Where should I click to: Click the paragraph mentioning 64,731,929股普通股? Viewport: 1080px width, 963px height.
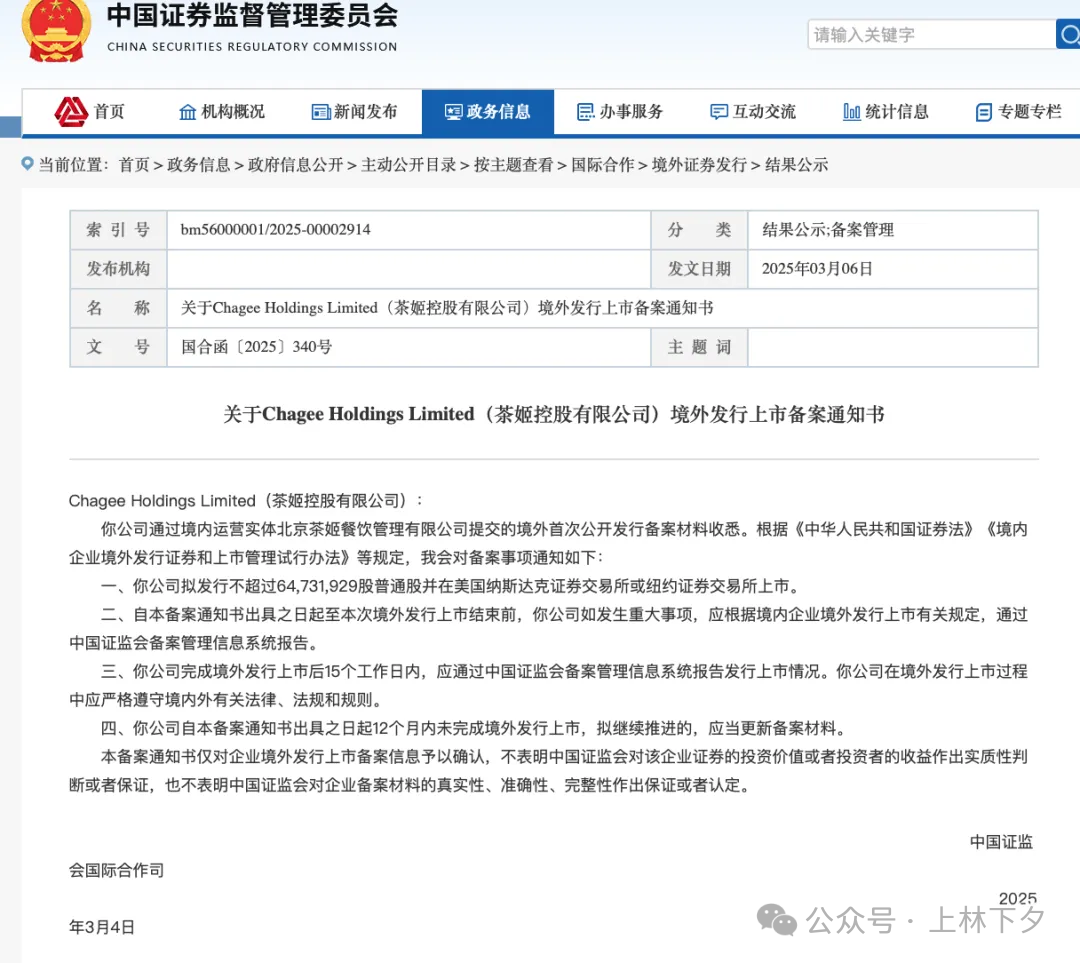pyautogui.click(x=450, y=586)
